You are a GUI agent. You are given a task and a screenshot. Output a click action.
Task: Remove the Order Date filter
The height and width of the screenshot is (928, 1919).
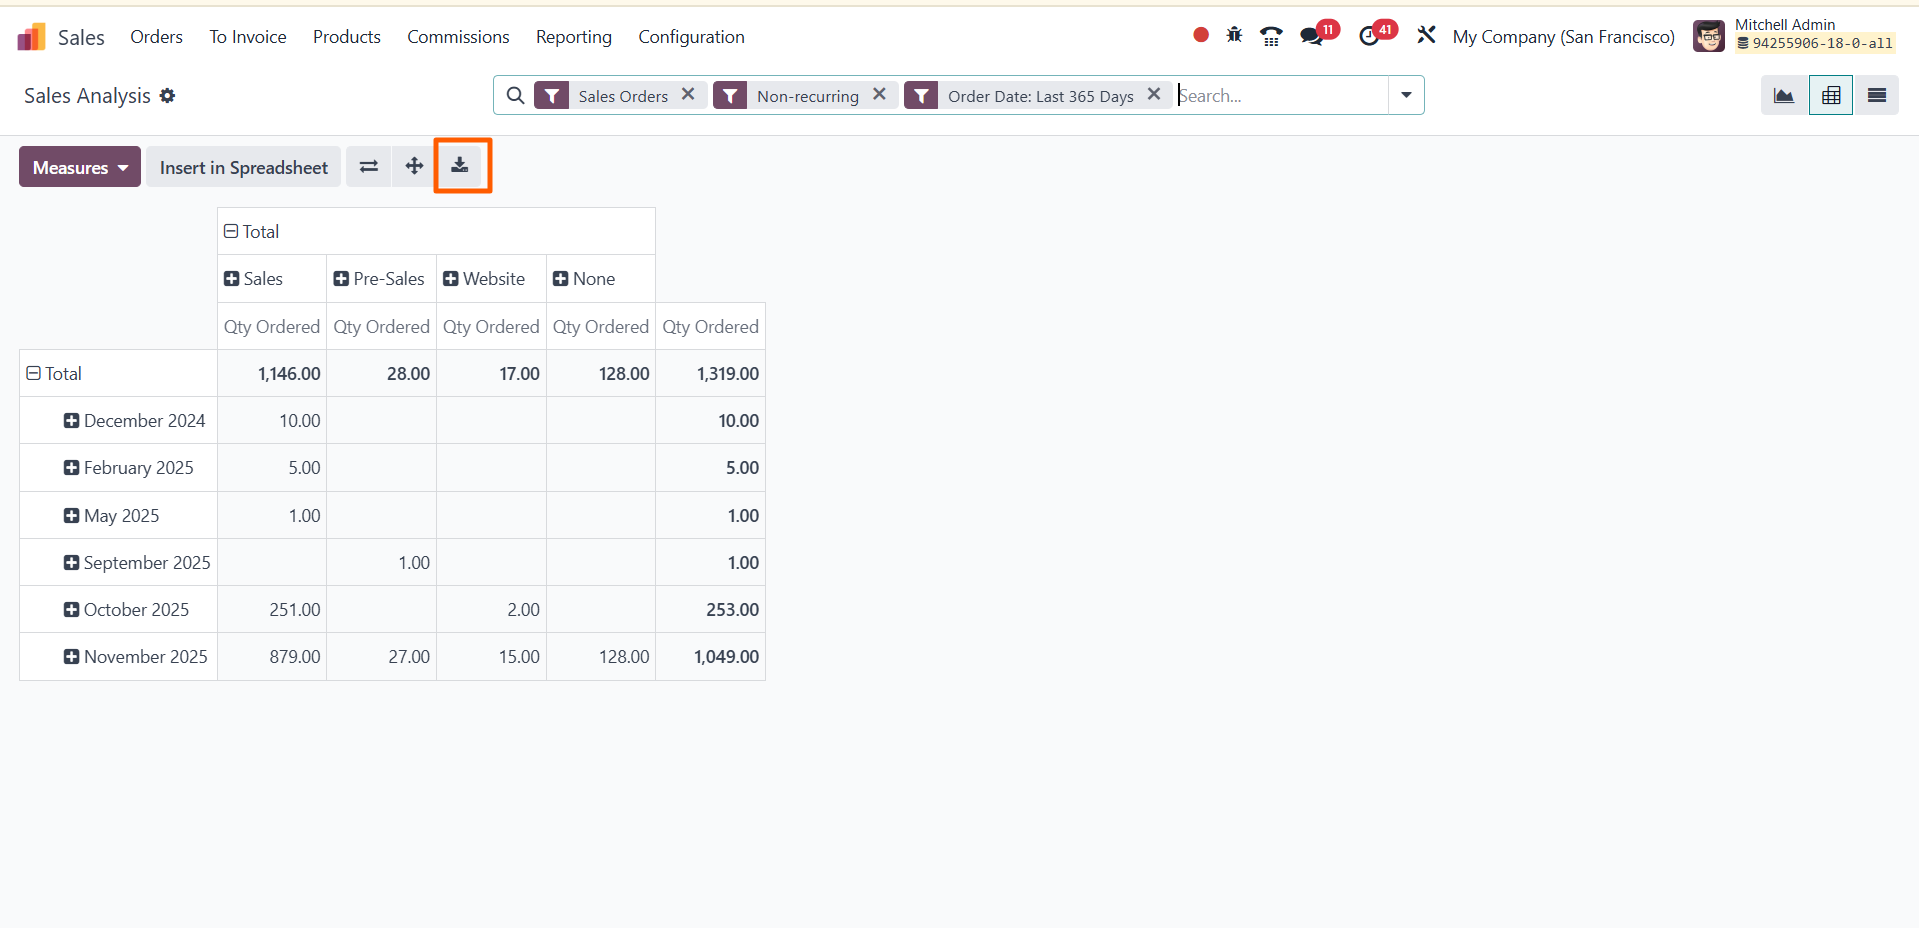pos(1153,94)
